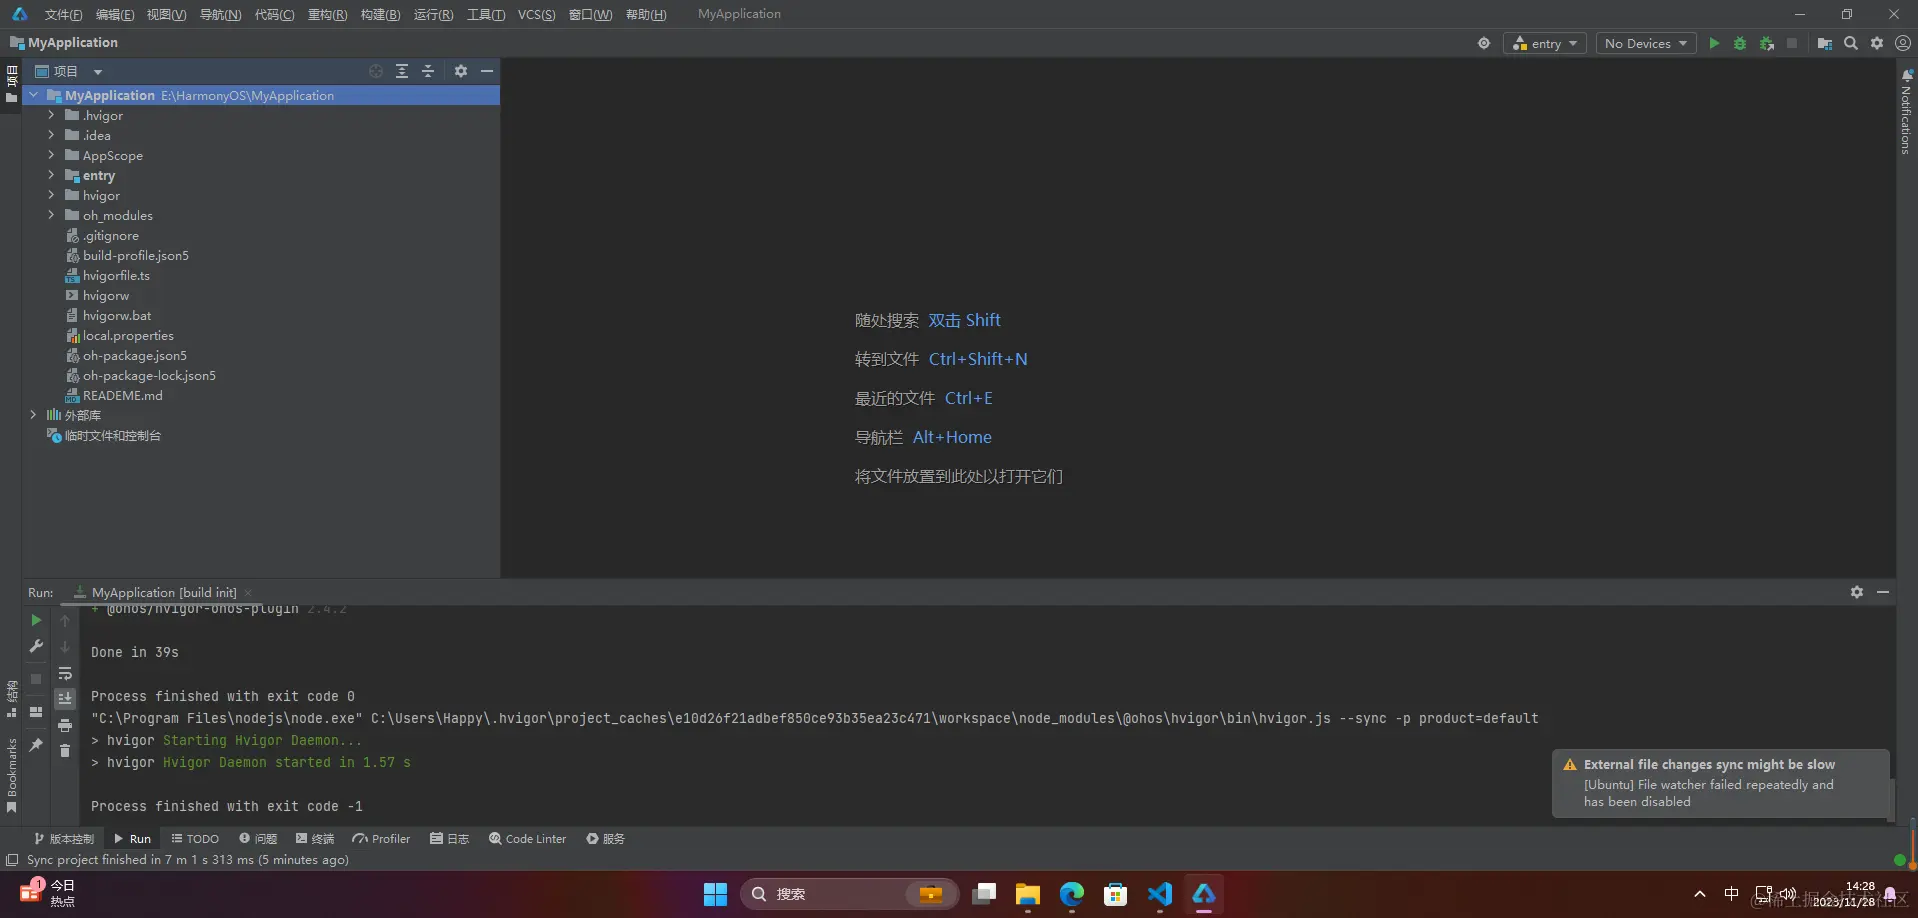Screen dimensions: 1918x918
Task: Open File Explorer from taskbar
Action: tap(1028, 894)
